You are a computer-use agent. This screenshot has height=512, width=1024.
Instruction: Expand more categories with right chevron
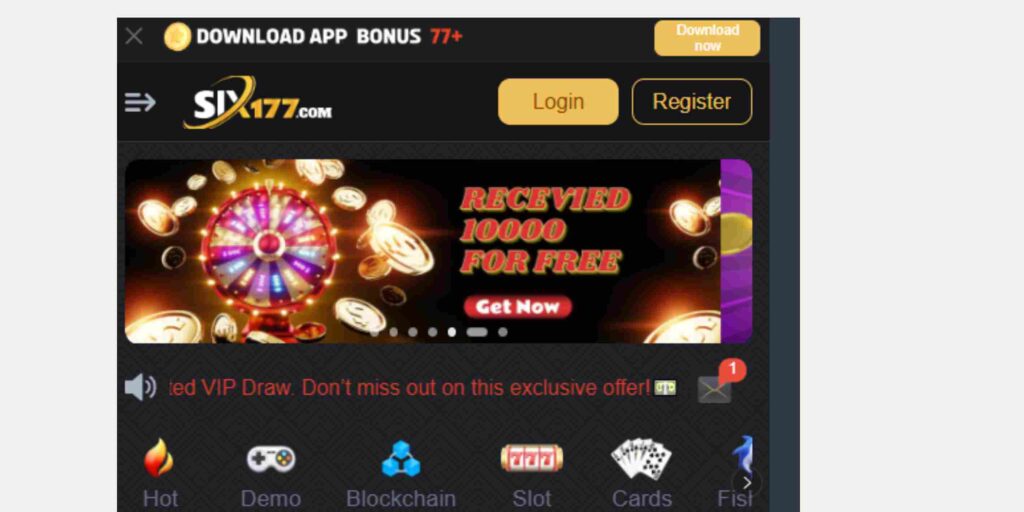[x=747, y=483]
